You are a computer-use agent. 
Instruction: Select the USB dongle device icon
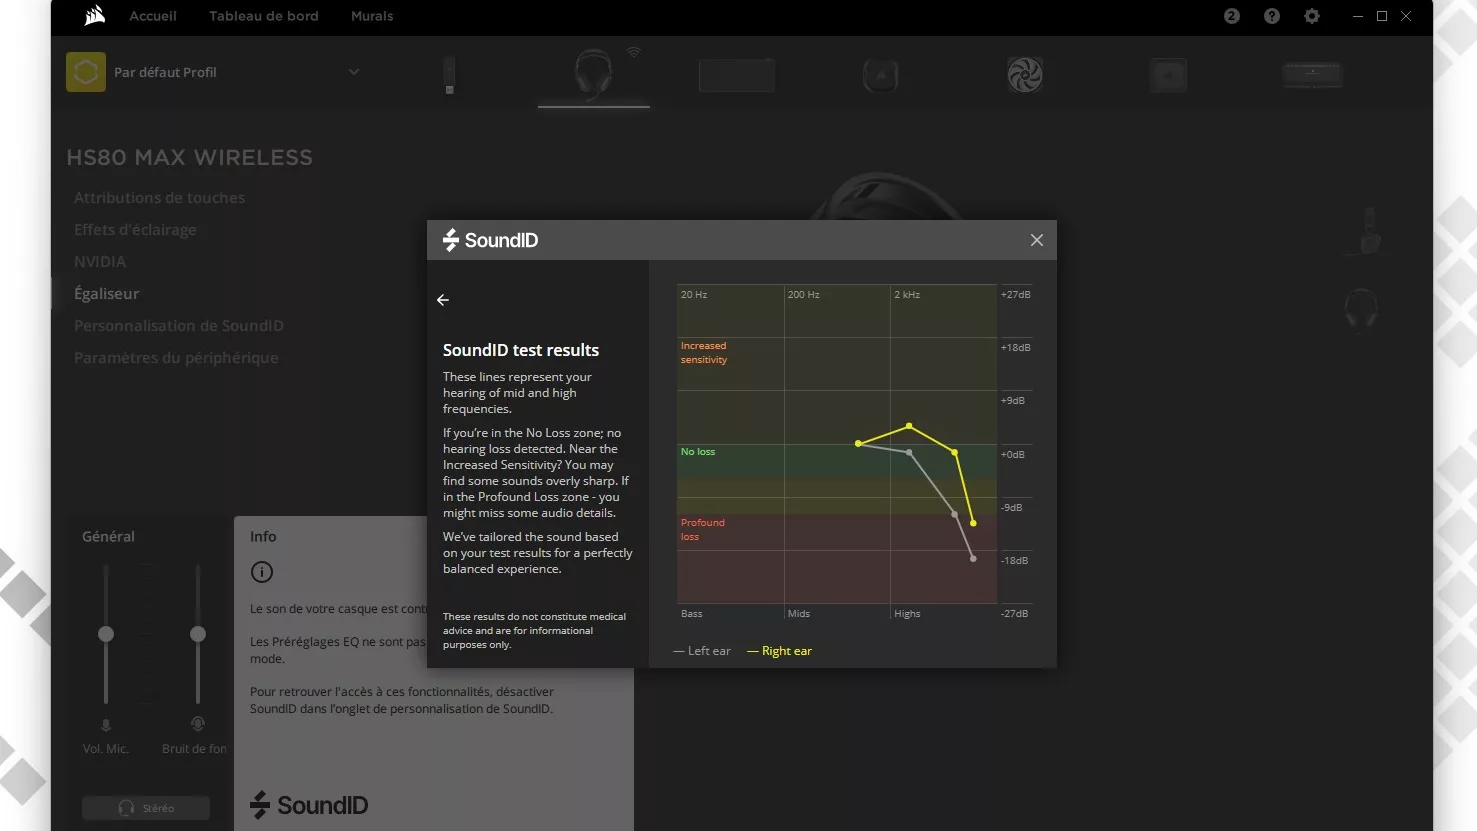450,75
